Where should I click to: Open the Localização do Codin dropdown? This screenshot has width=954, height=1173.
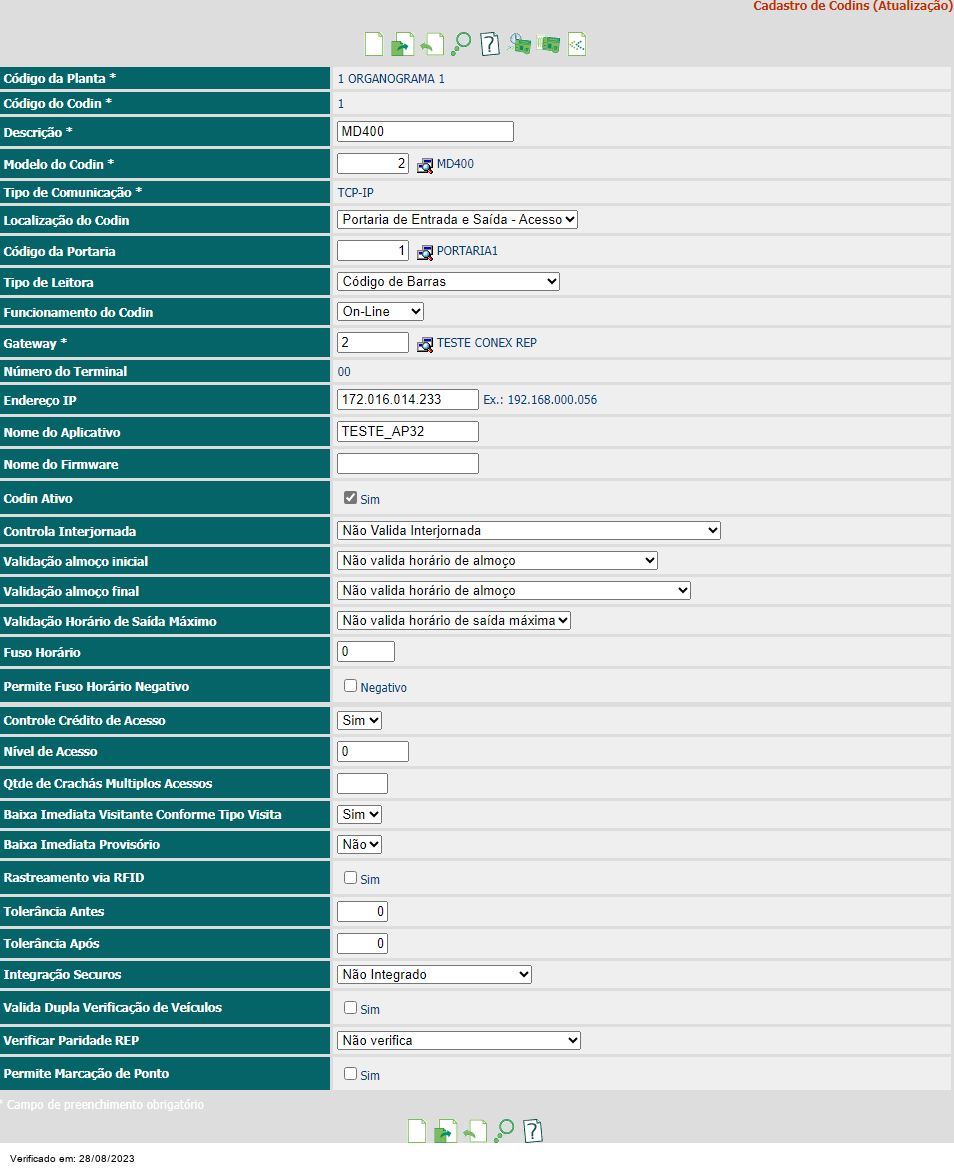coord(457,219)
